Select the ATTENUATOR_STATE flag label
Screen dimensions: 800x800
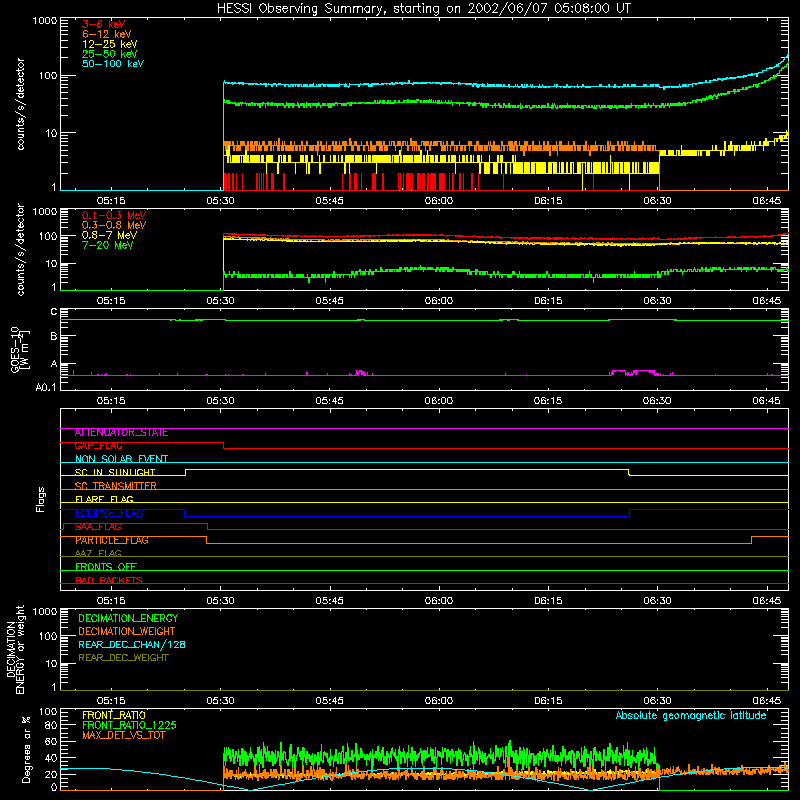pos(121,433)
